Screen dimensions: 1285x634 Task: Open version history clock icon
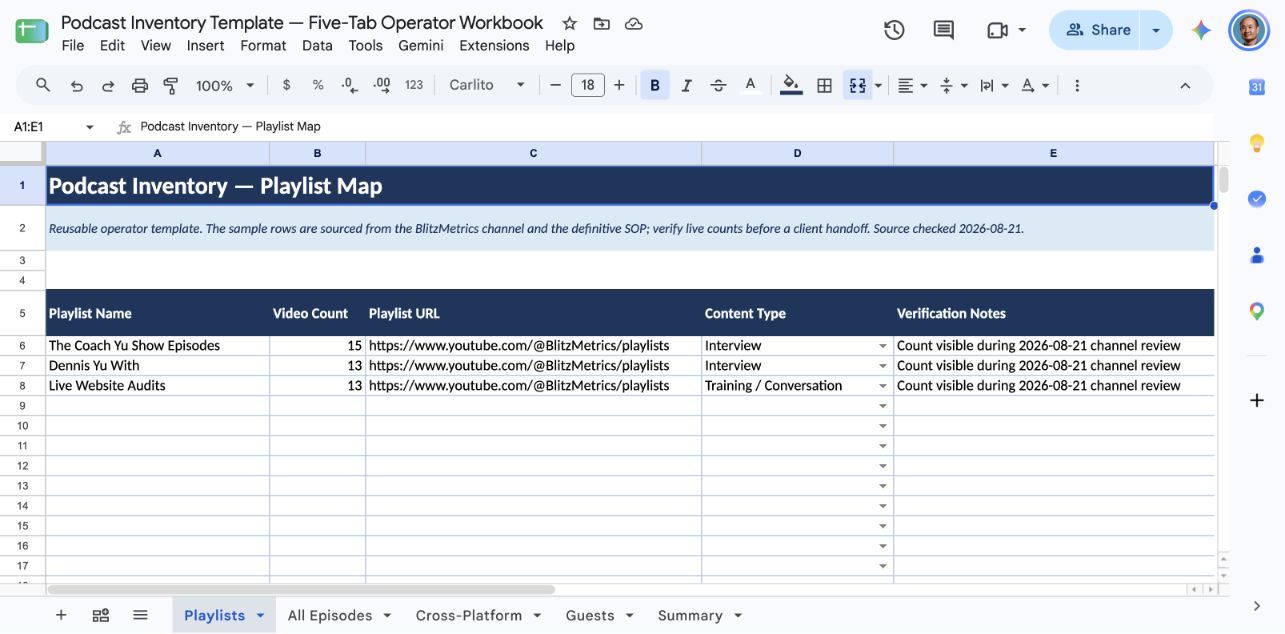click(894, 30)
